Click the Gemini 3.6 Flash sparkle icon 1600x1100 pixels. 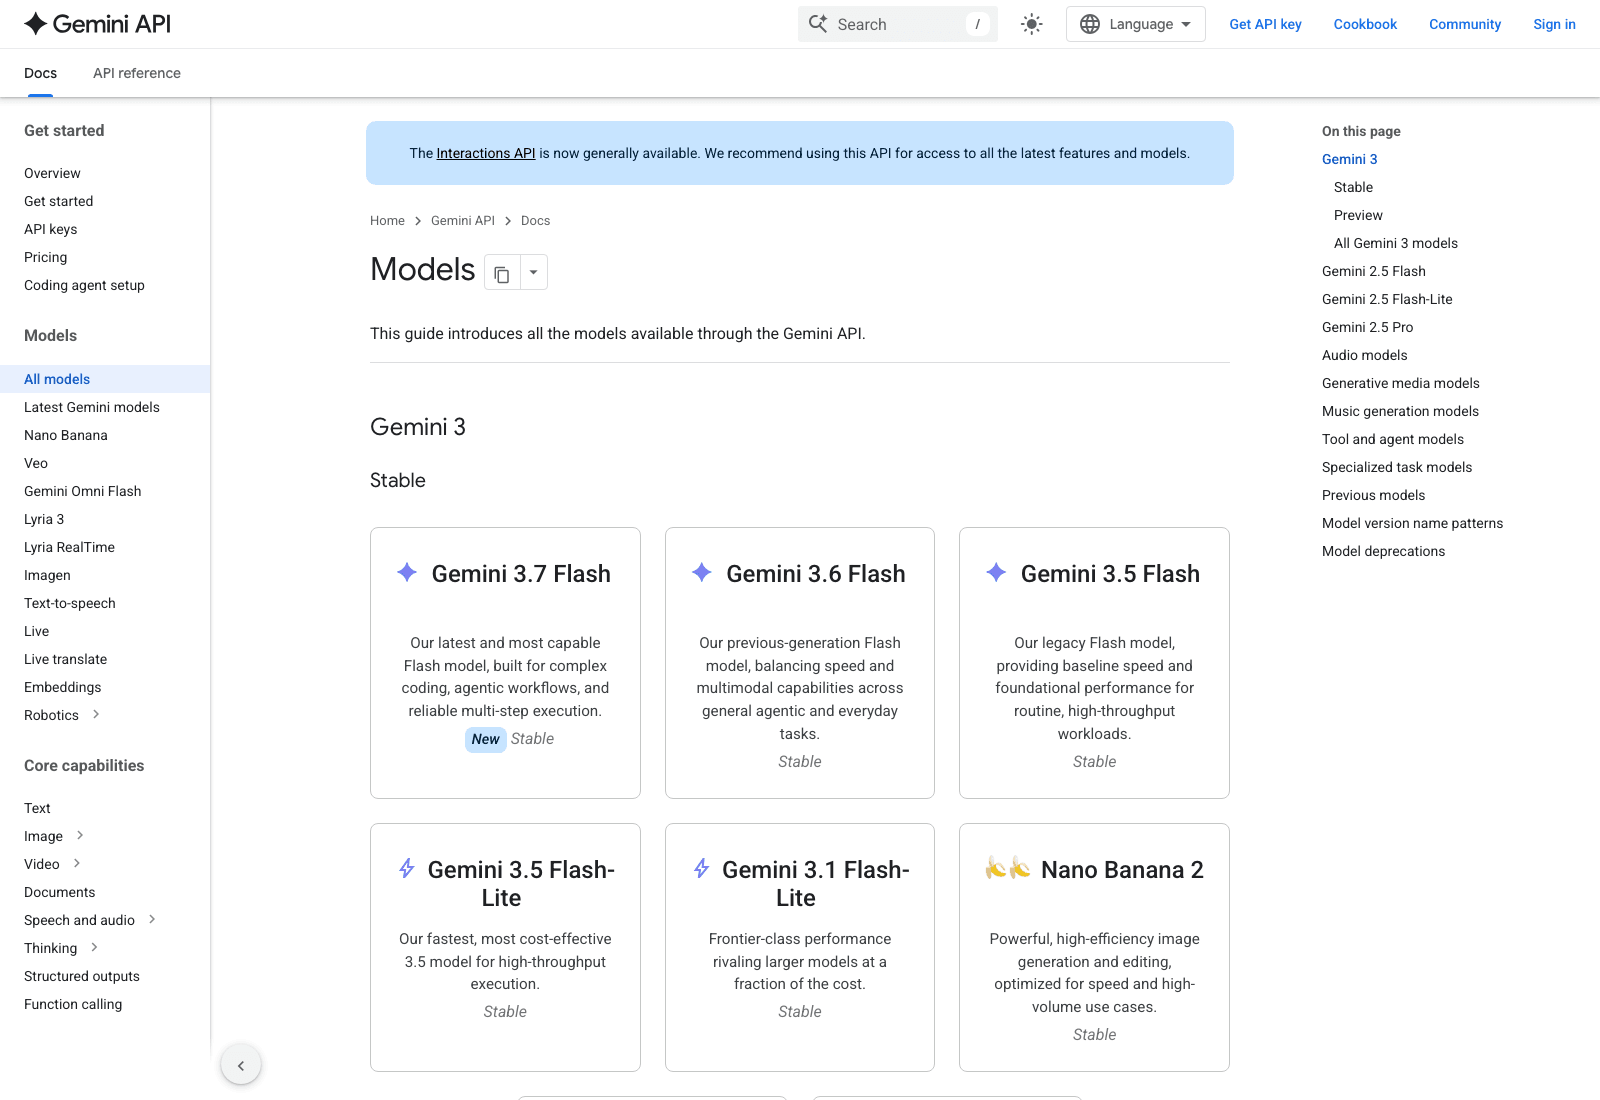coord(702,573)
